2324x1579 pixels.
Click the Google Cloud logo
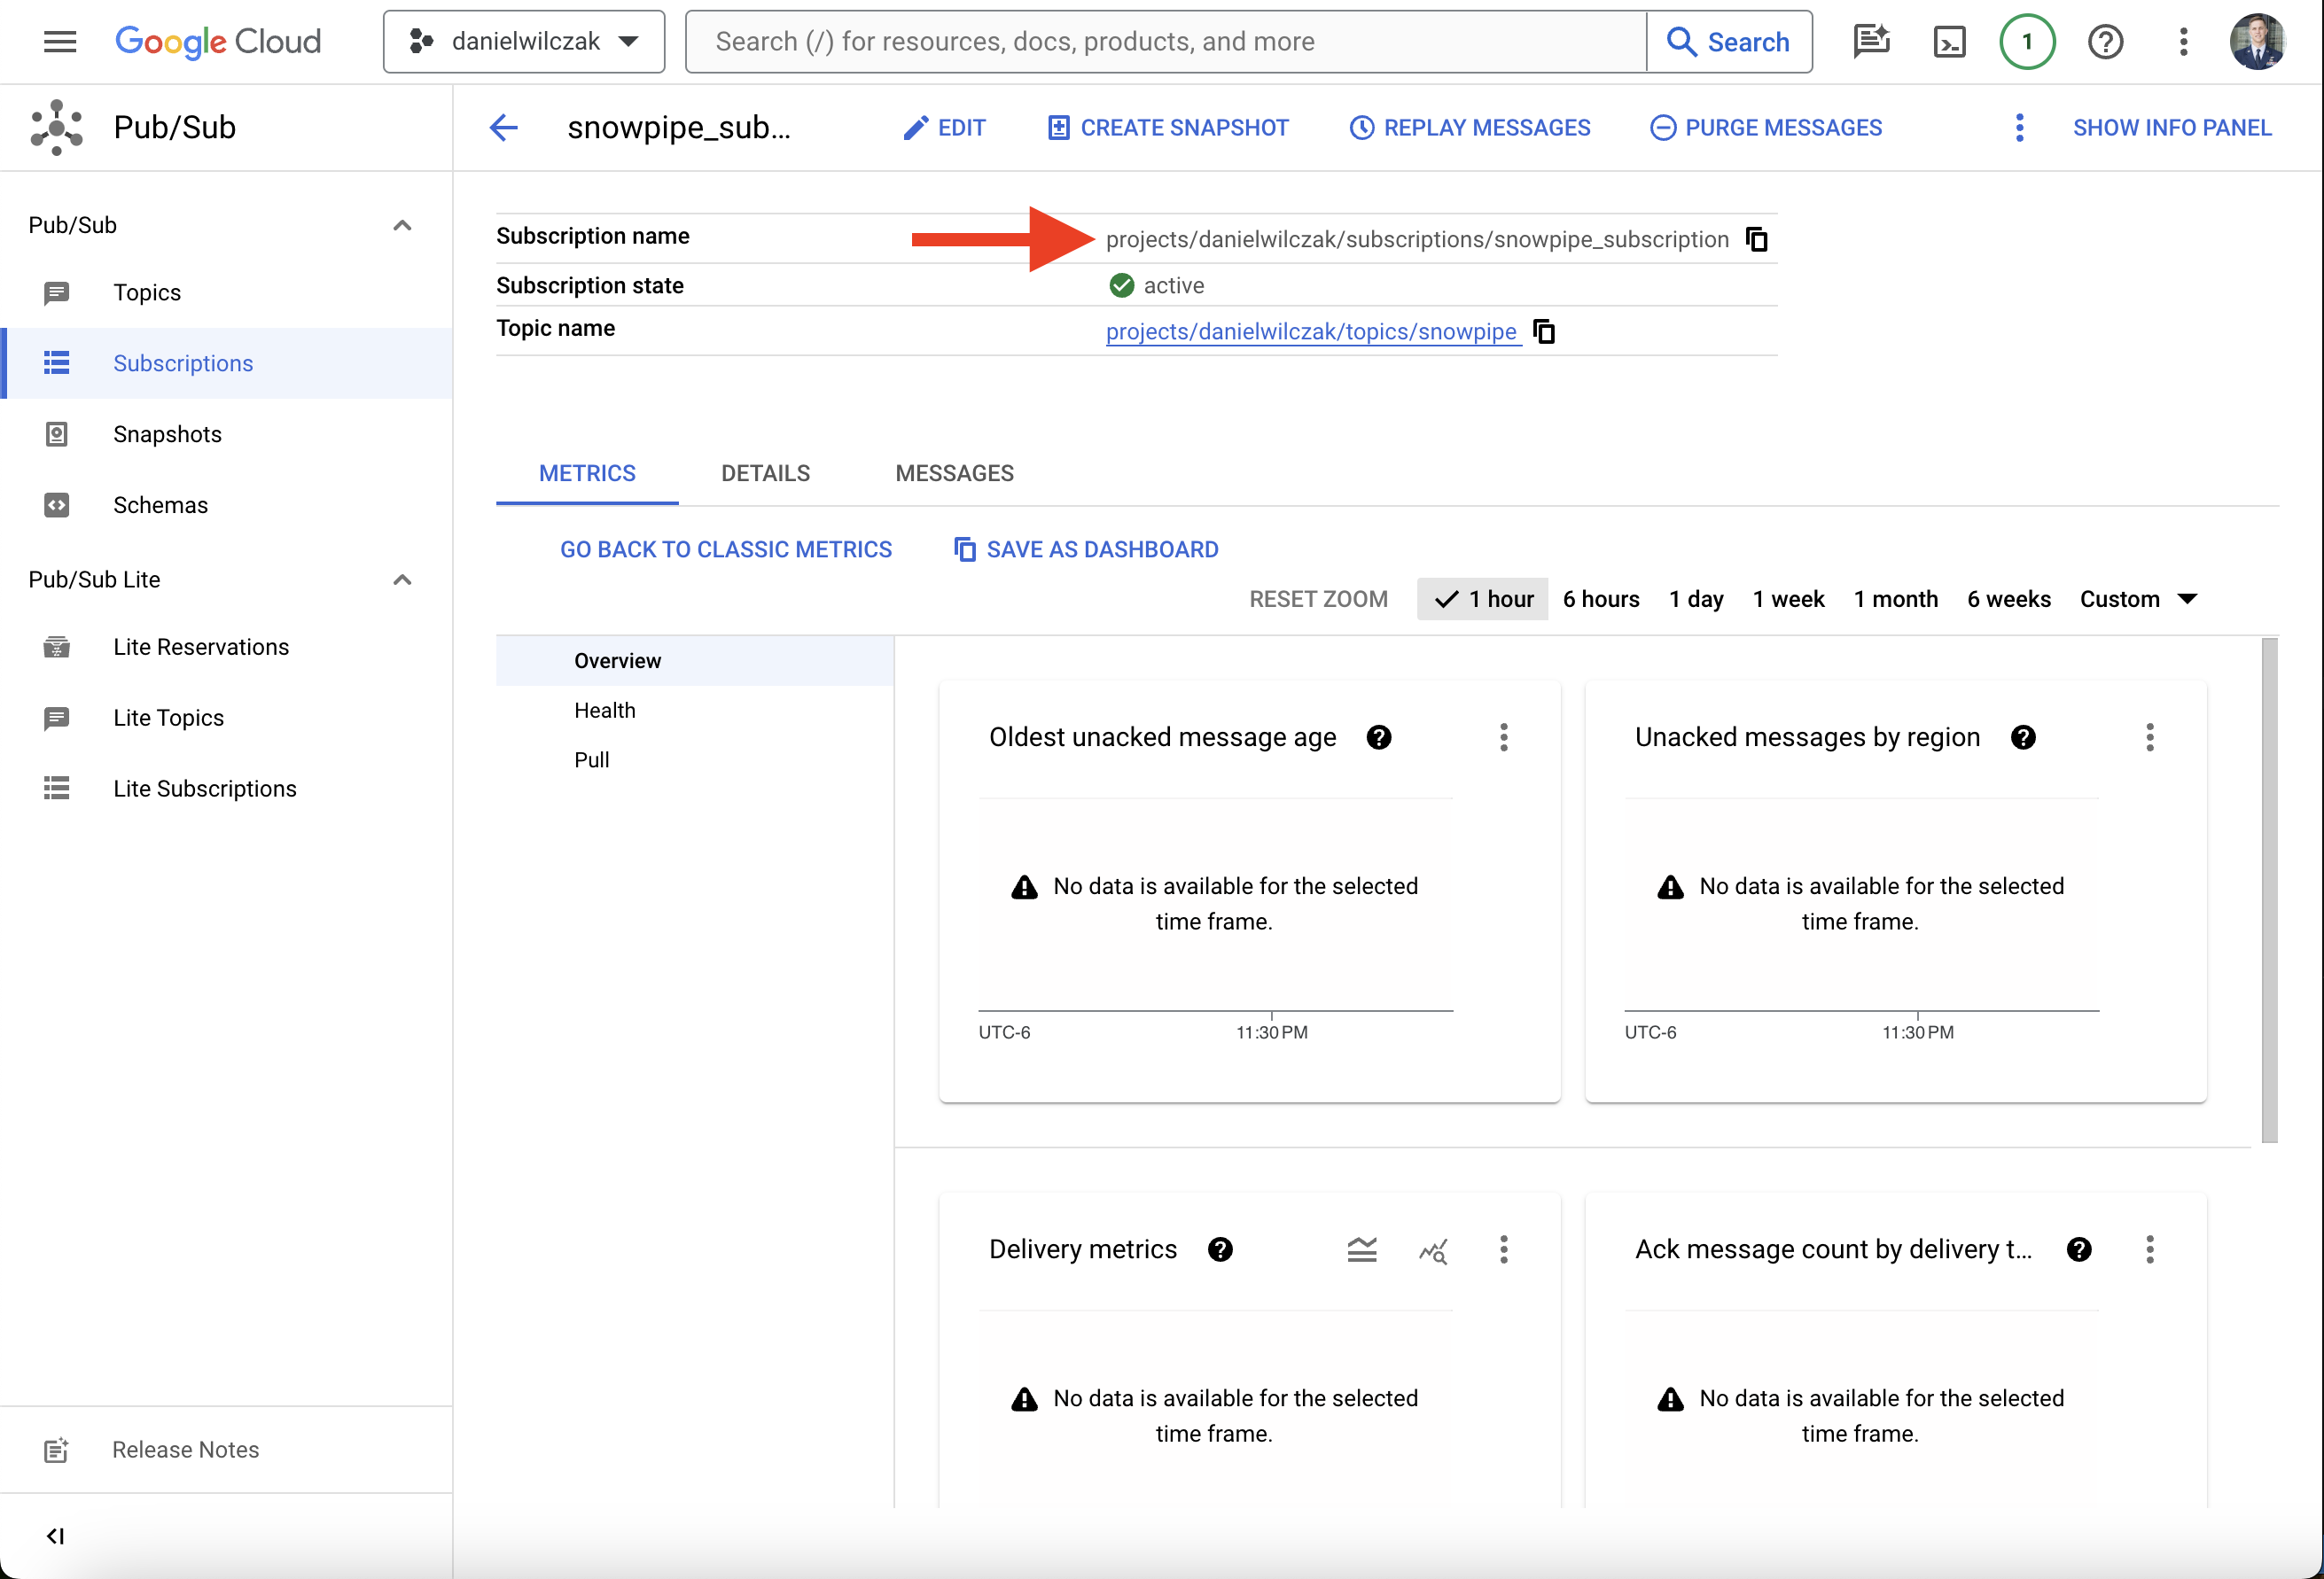point(218,42)
